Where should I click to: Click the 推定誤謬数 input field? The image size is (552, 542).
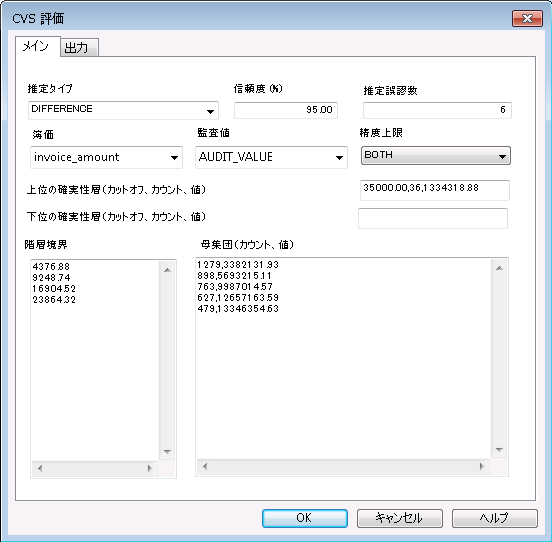click(437, 110)
